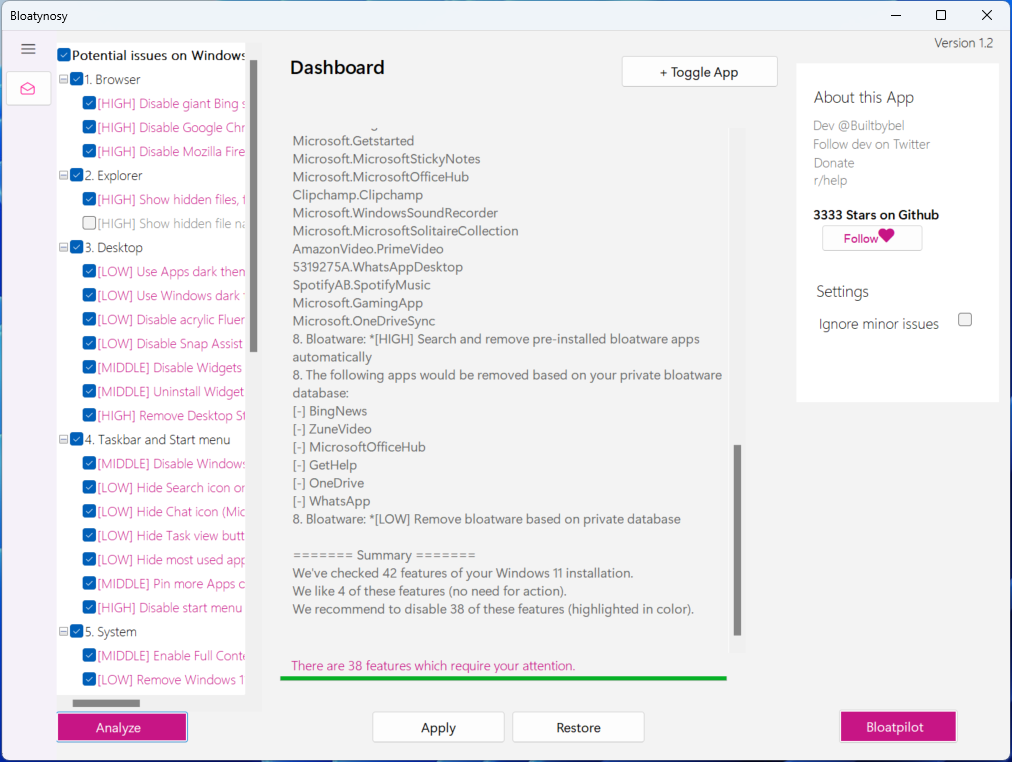1012x762 pixels.
Task: Select Hide most used apps item
Action: tap(171, 559)
